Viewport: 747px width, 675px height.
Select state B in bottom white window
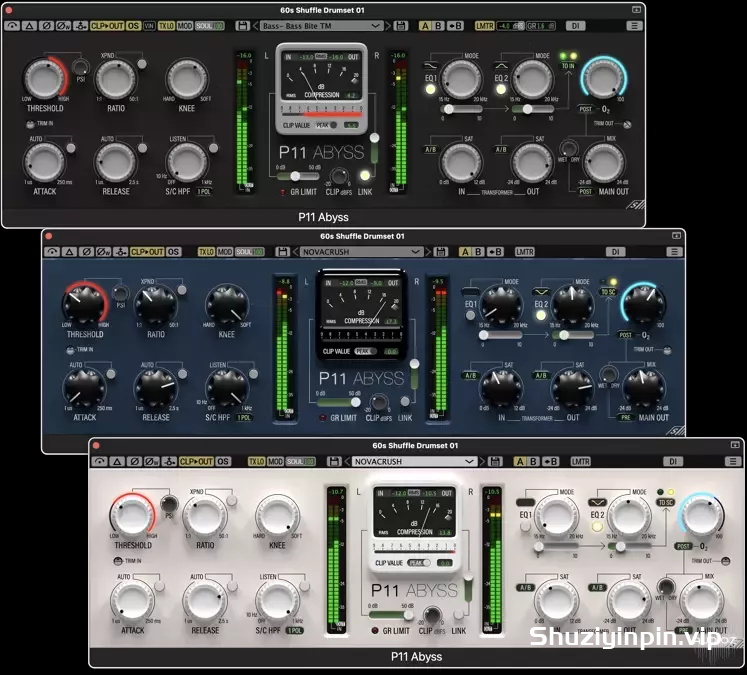point(534,461)
